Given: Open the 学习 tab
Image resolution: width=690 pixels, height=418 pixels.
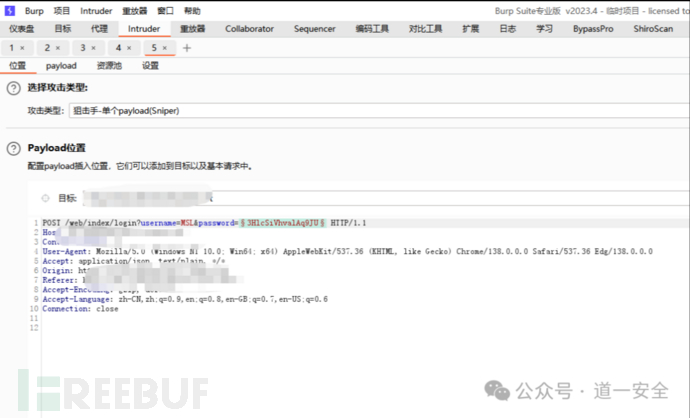Looking at the screenshot, I should point(544,29).
